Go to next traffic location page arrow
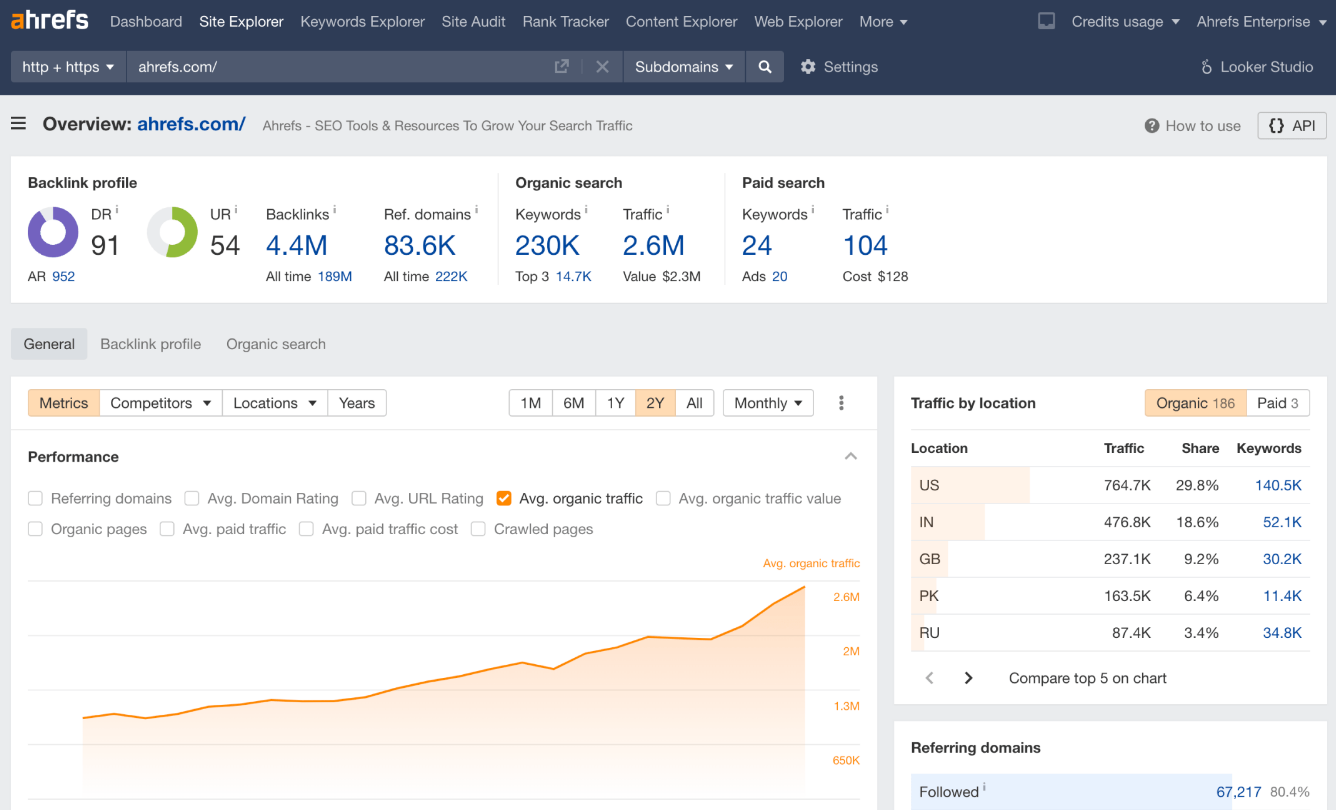The image size is (1336, 810). pyautogui.click(x=968, y=678)
